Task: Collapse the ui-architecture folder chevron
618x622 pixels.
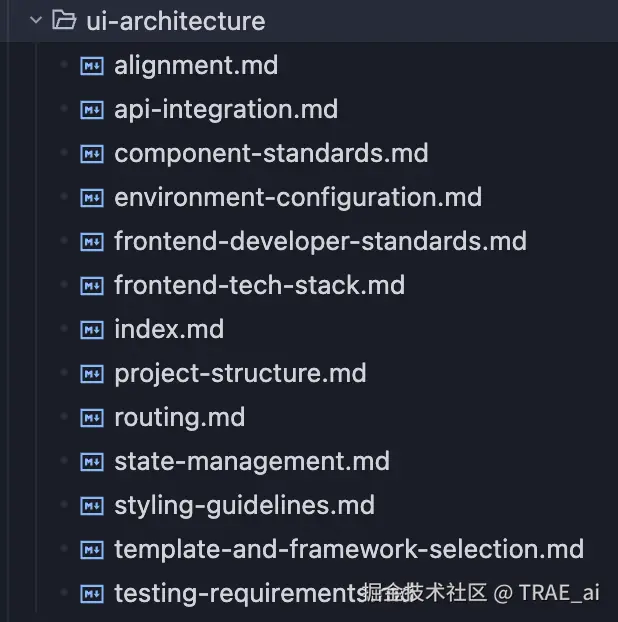Action: 36,20
